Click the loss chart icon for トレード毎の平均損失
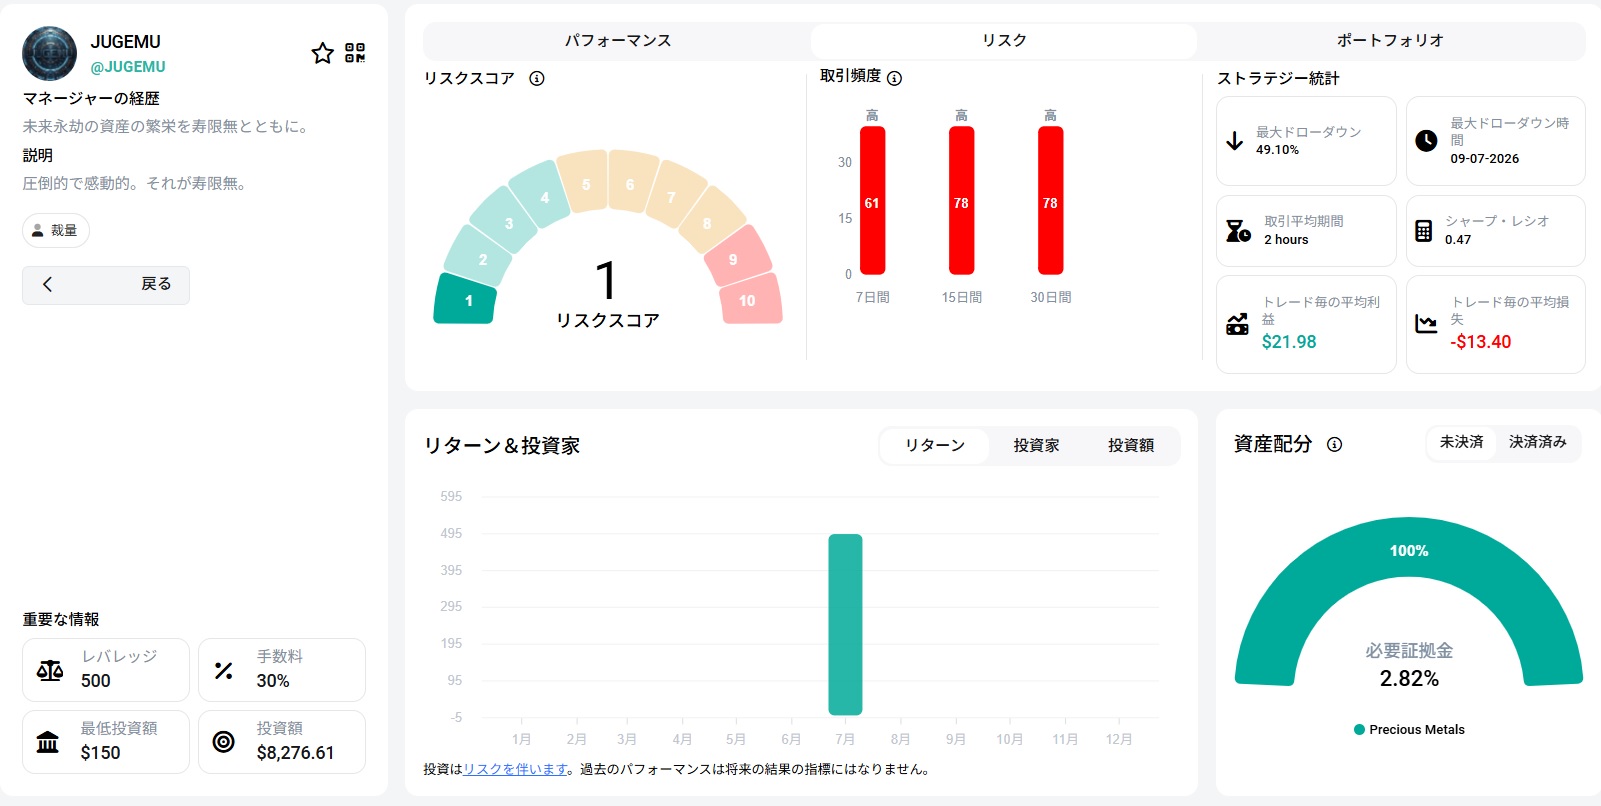Viewport: 1601px width, 806px height. (x=1426, y=324)
